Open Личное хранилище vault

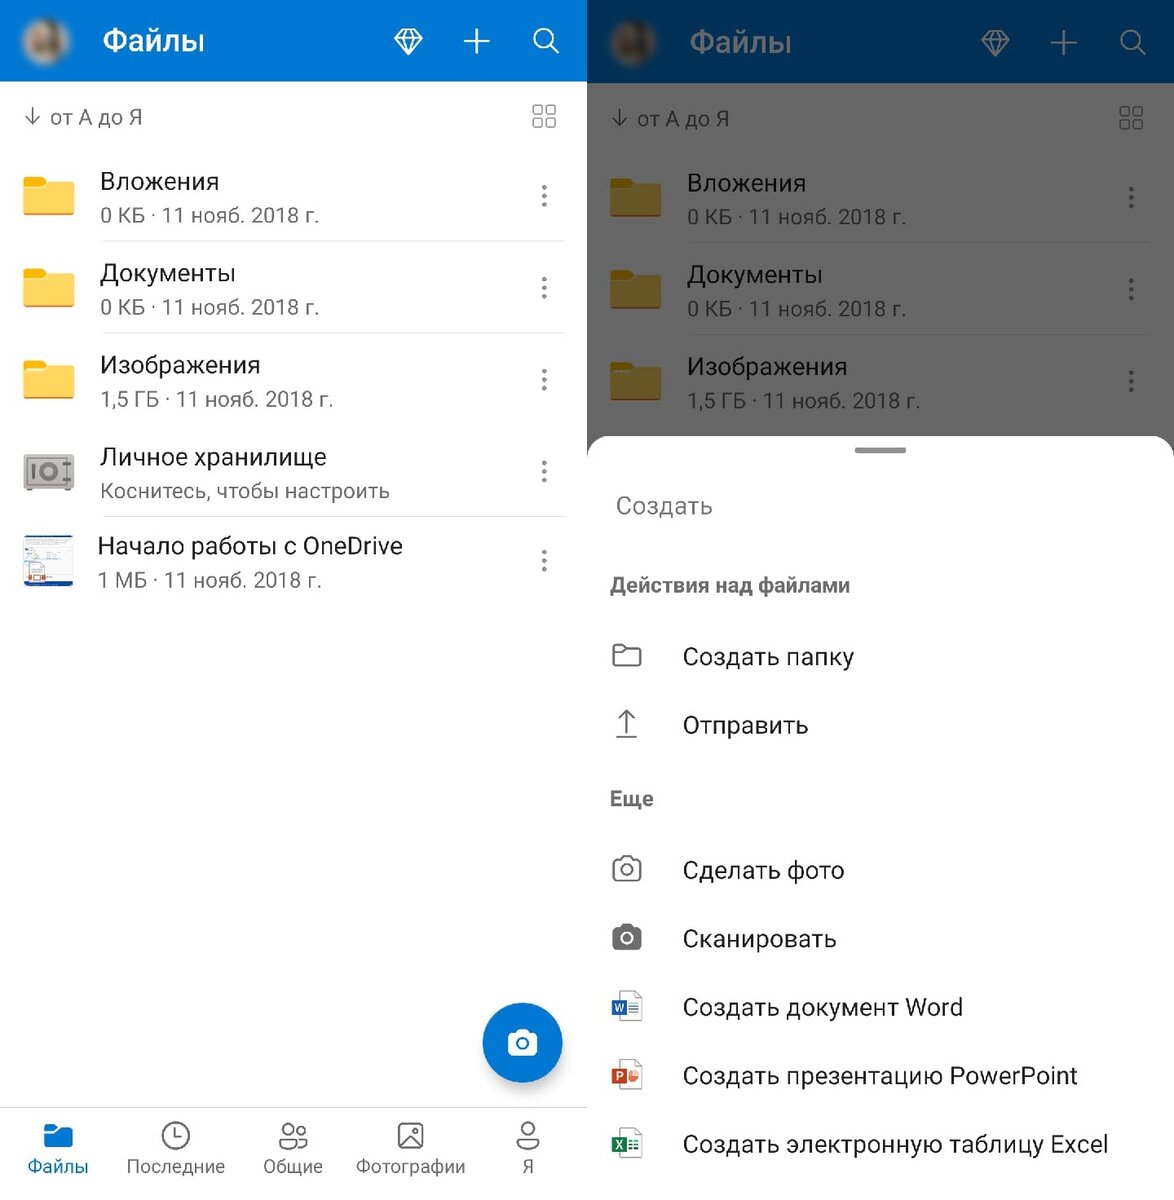click(293, 472)
